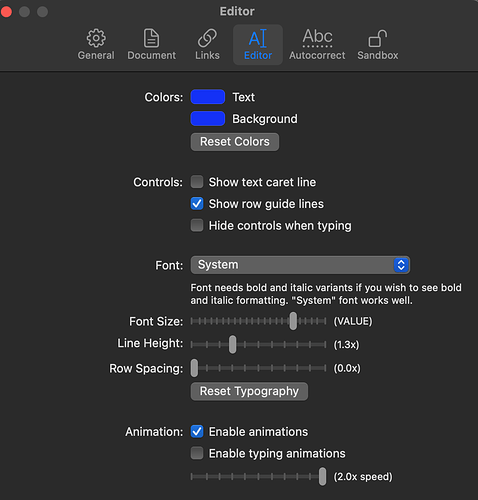
Task: Uncheck Show row guide lines
Action: [x=197, y=204]
